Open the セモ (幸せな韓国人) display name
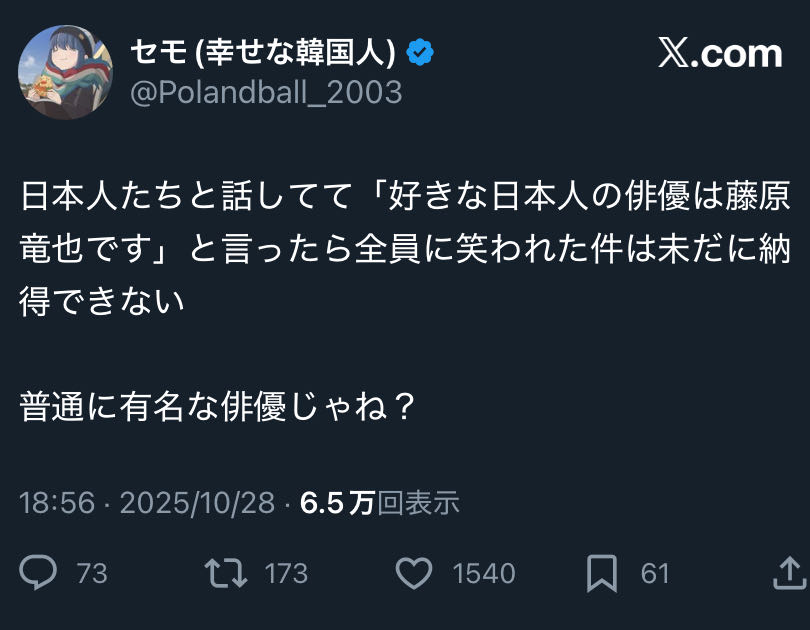Screen dimensions: 810x630 click(264, 52)
